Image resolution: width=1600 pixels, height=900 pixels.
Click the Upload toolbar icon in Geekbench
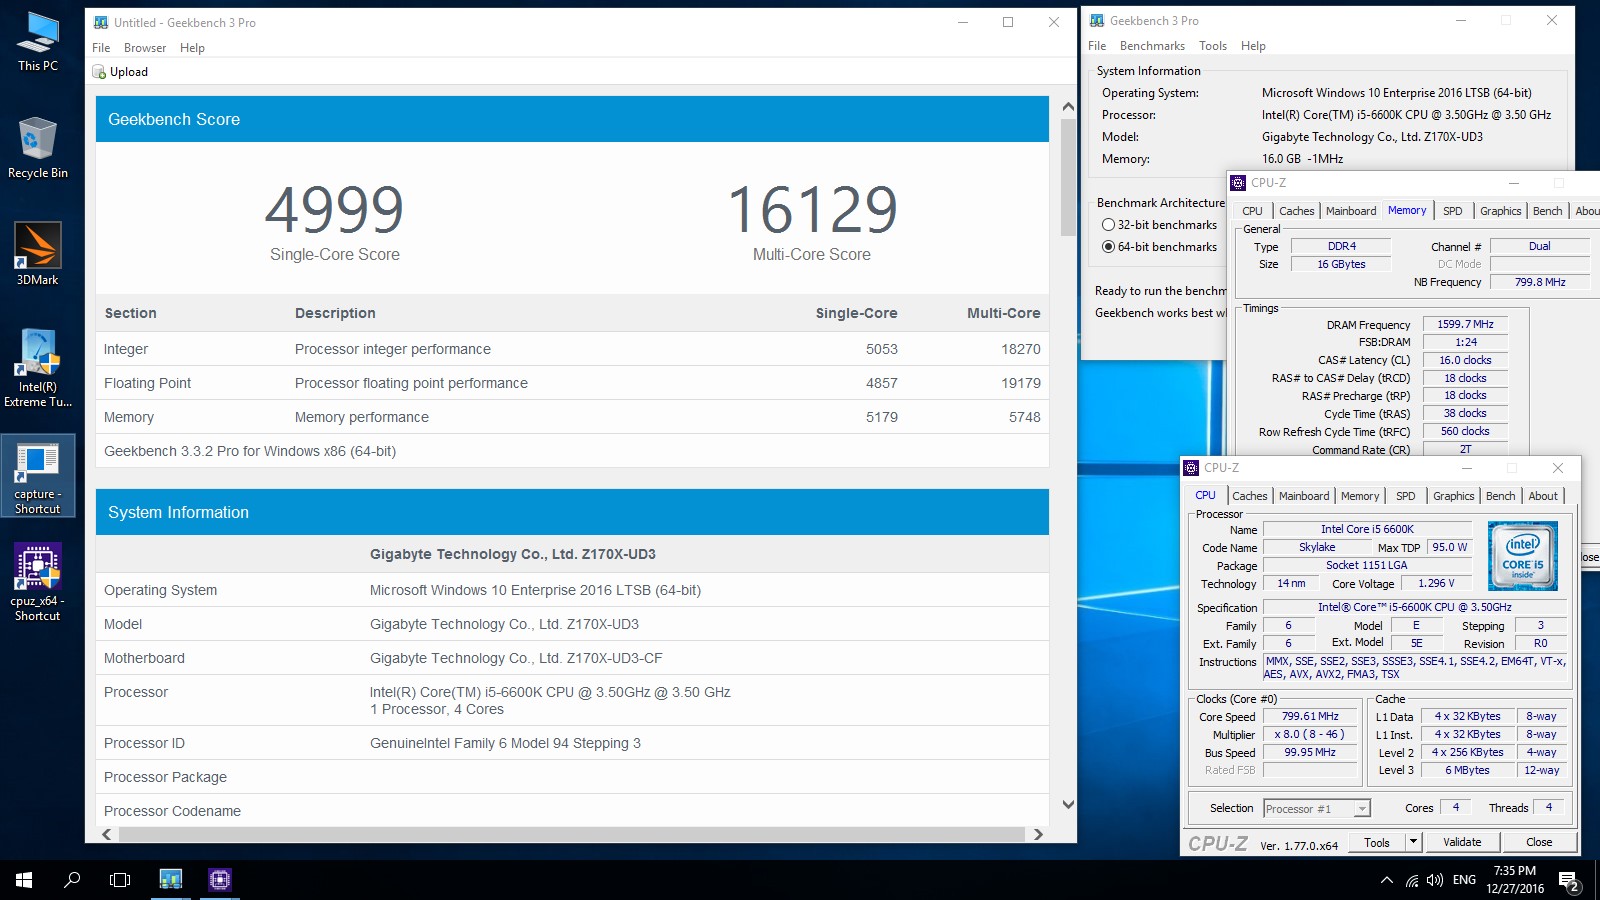pos(99,72)
